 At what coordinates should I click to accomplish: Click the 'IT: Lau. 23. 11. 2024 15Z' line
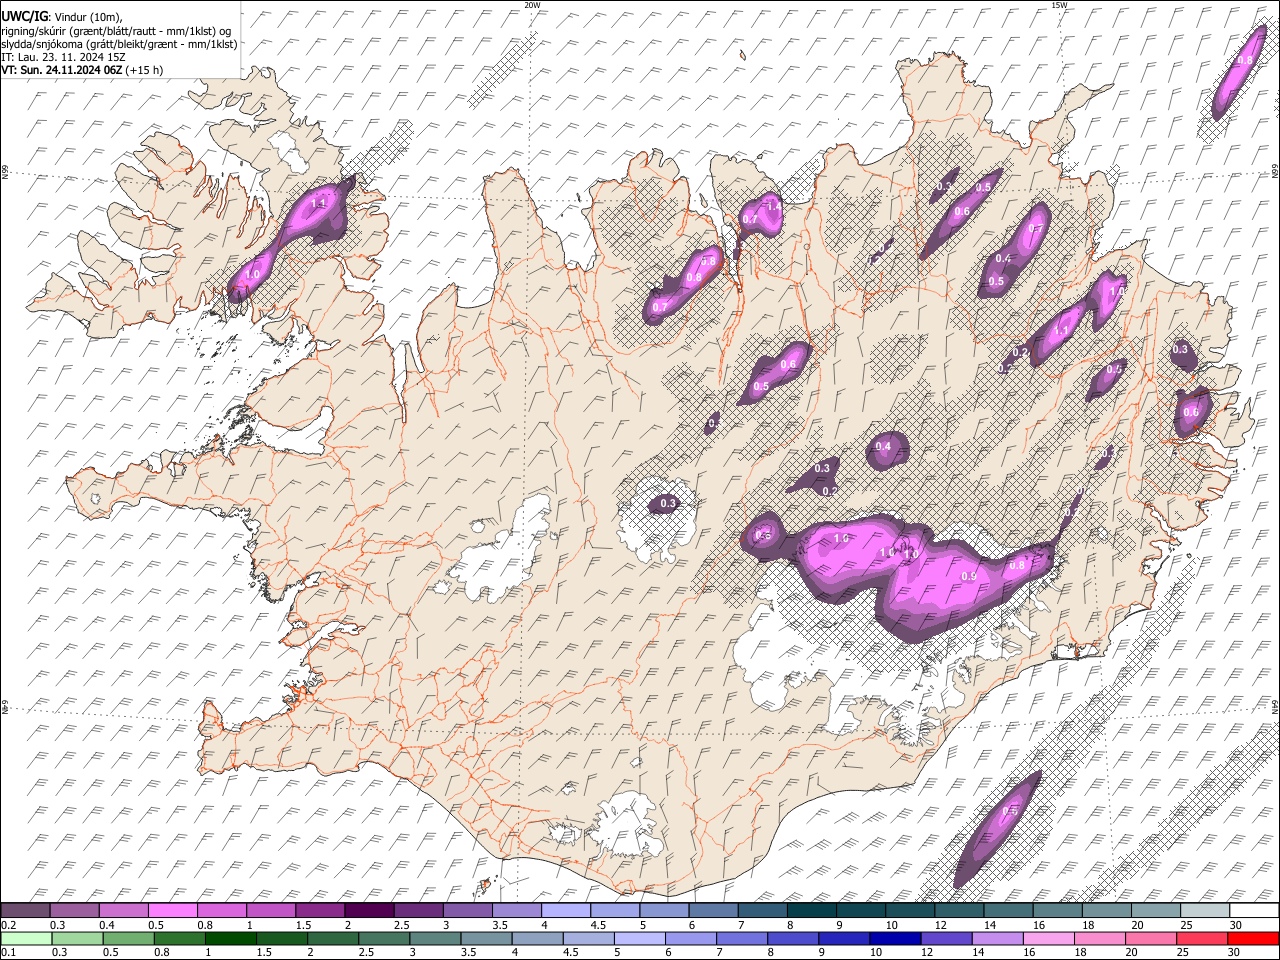(x=63, y=57)
